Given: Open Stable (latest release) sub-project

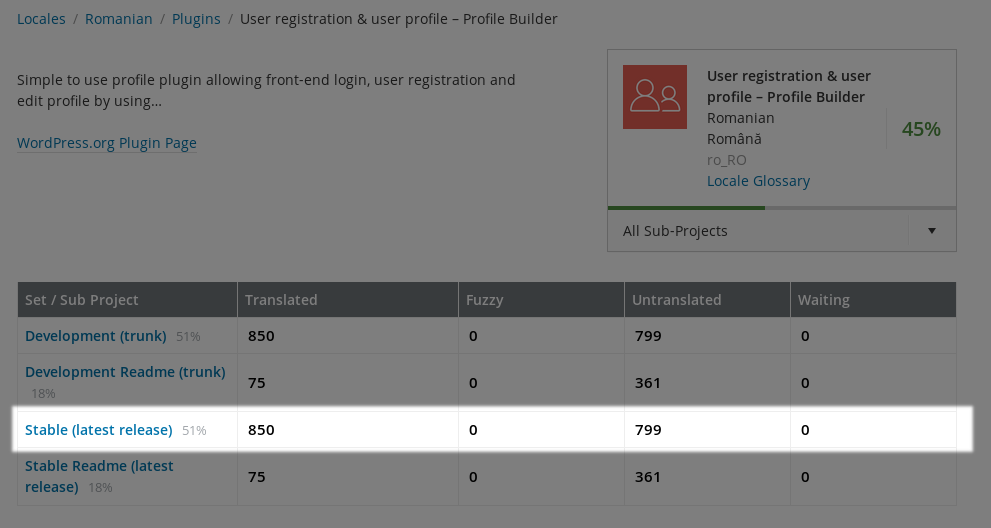Looking at the screenshot, I should point(99,430).
